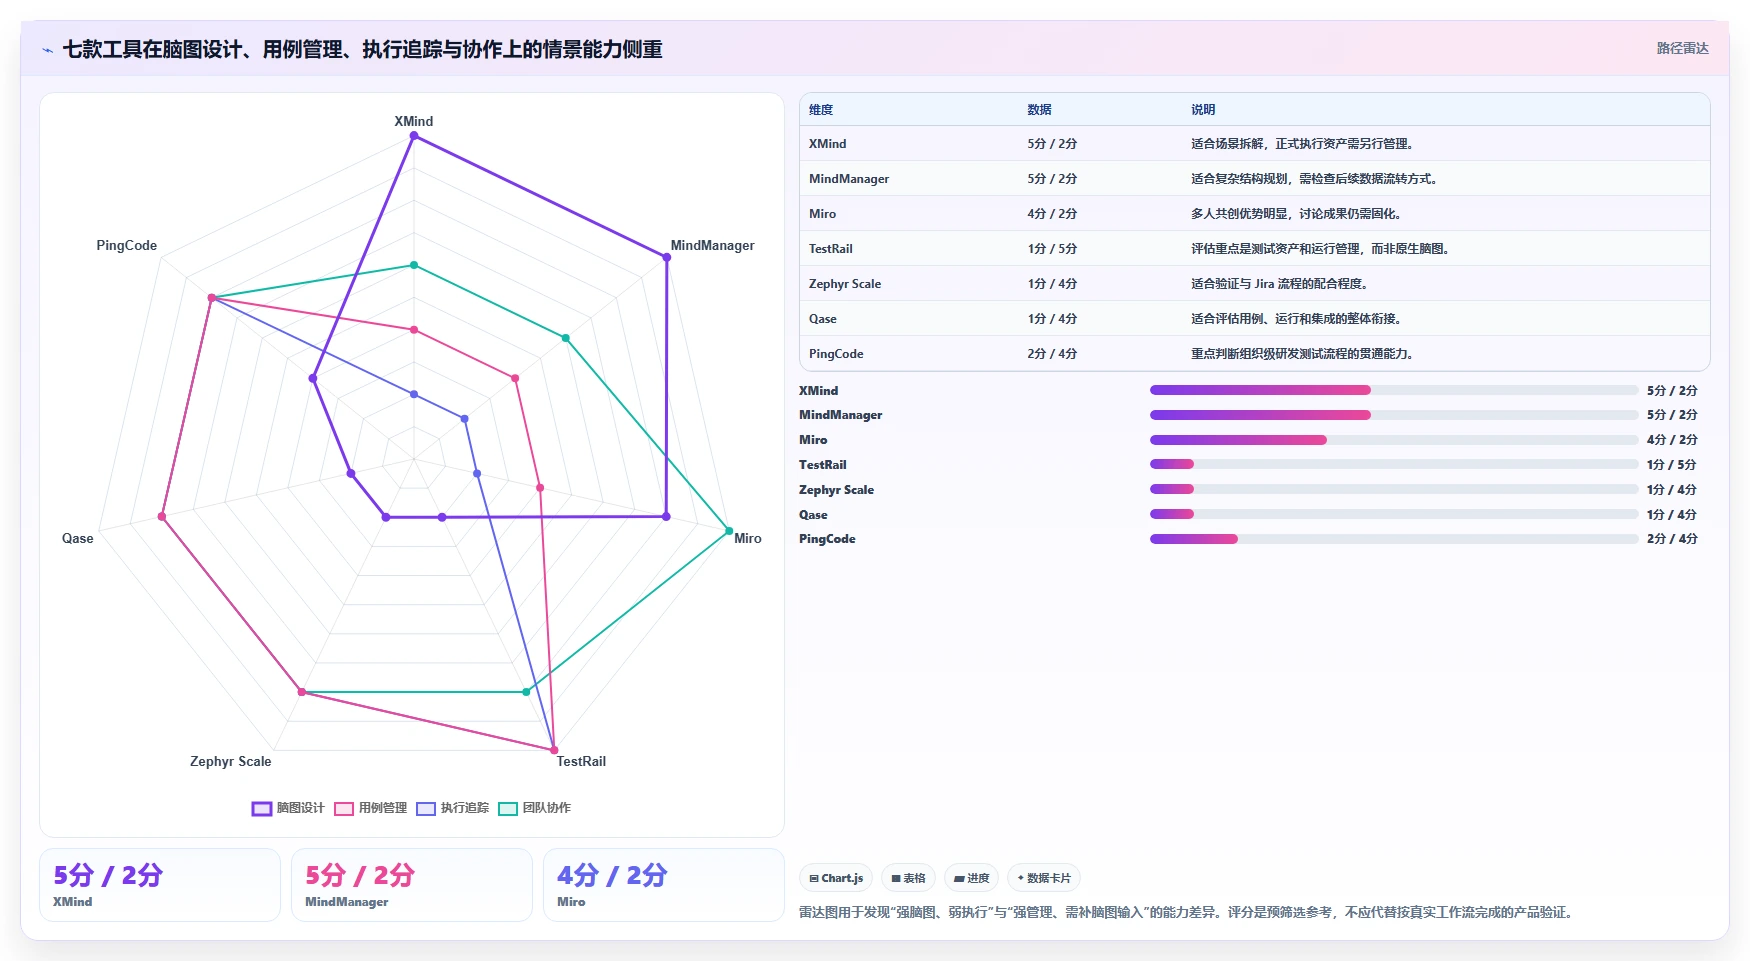This screenshot has height=961, width=1750.
Task: Click the Miro axis label on radar
Action: click(748, 538)
